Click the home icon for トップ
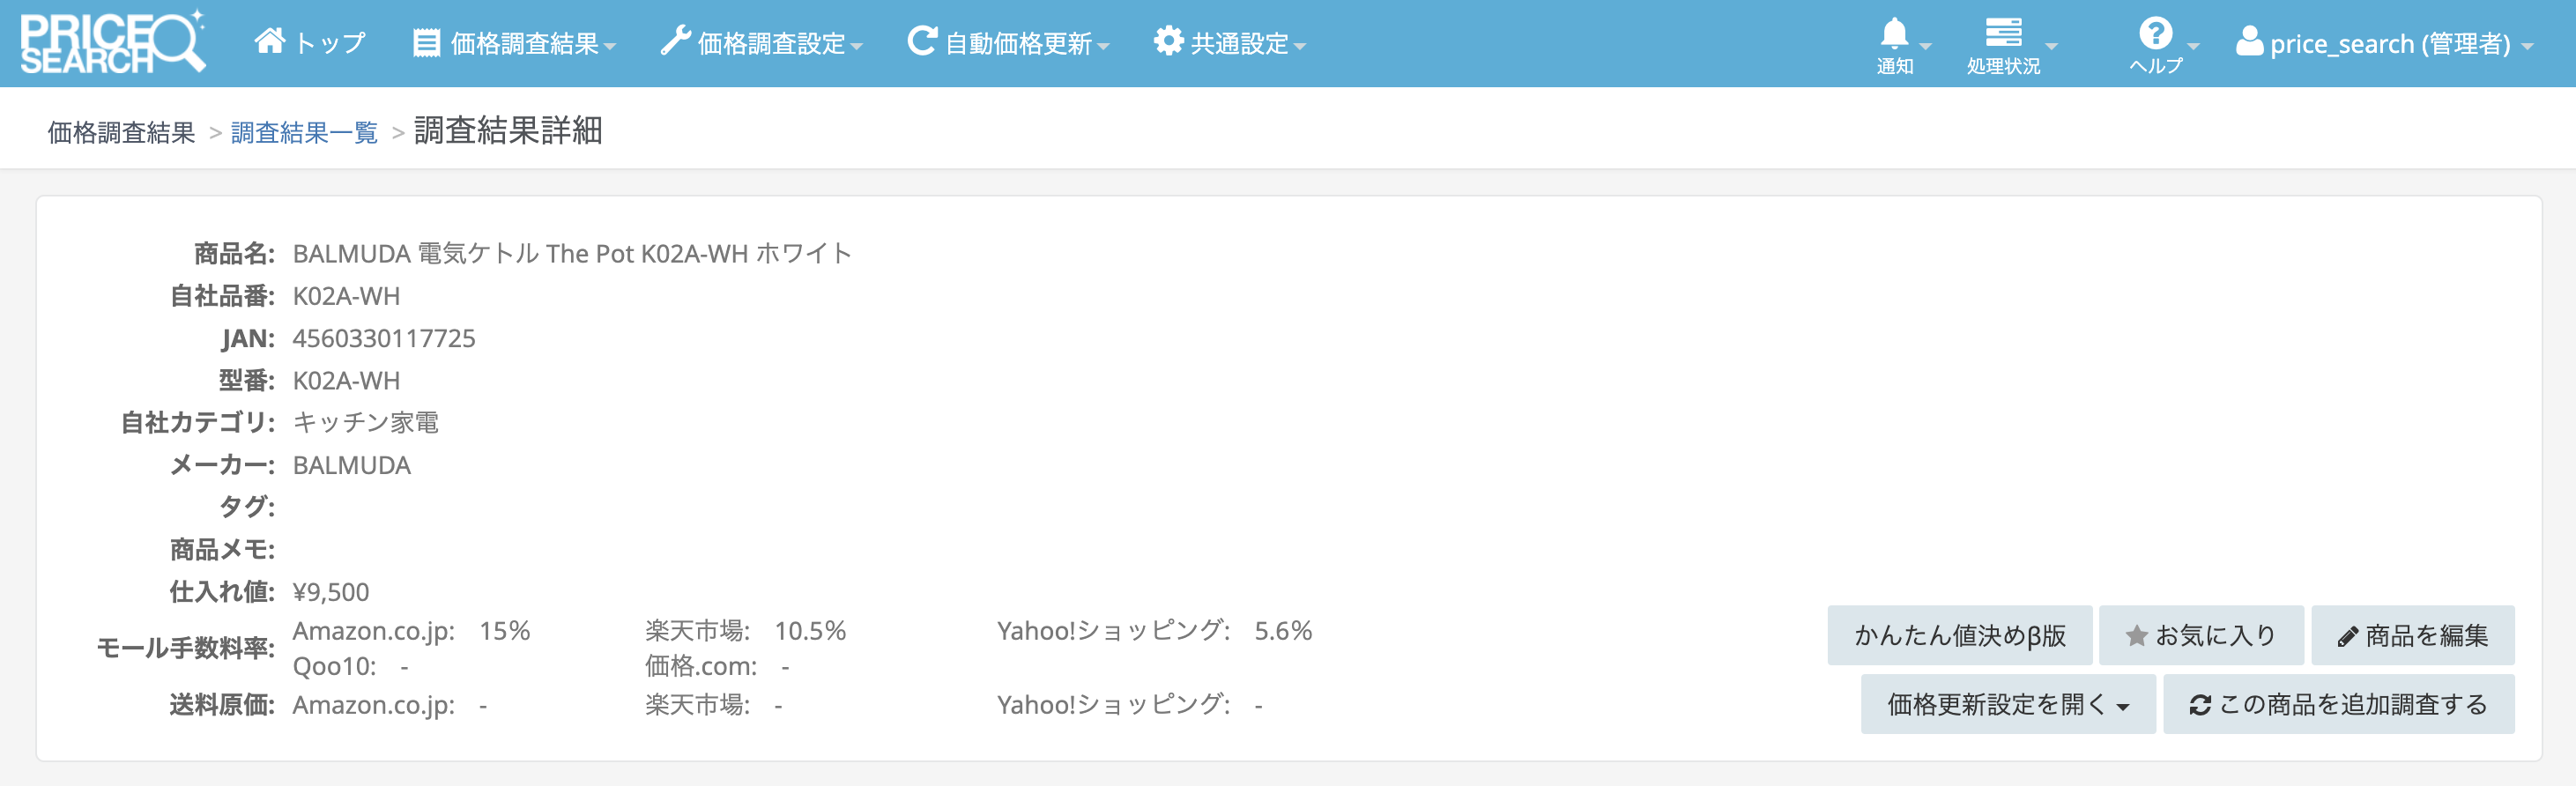 [x=269, y=41]
